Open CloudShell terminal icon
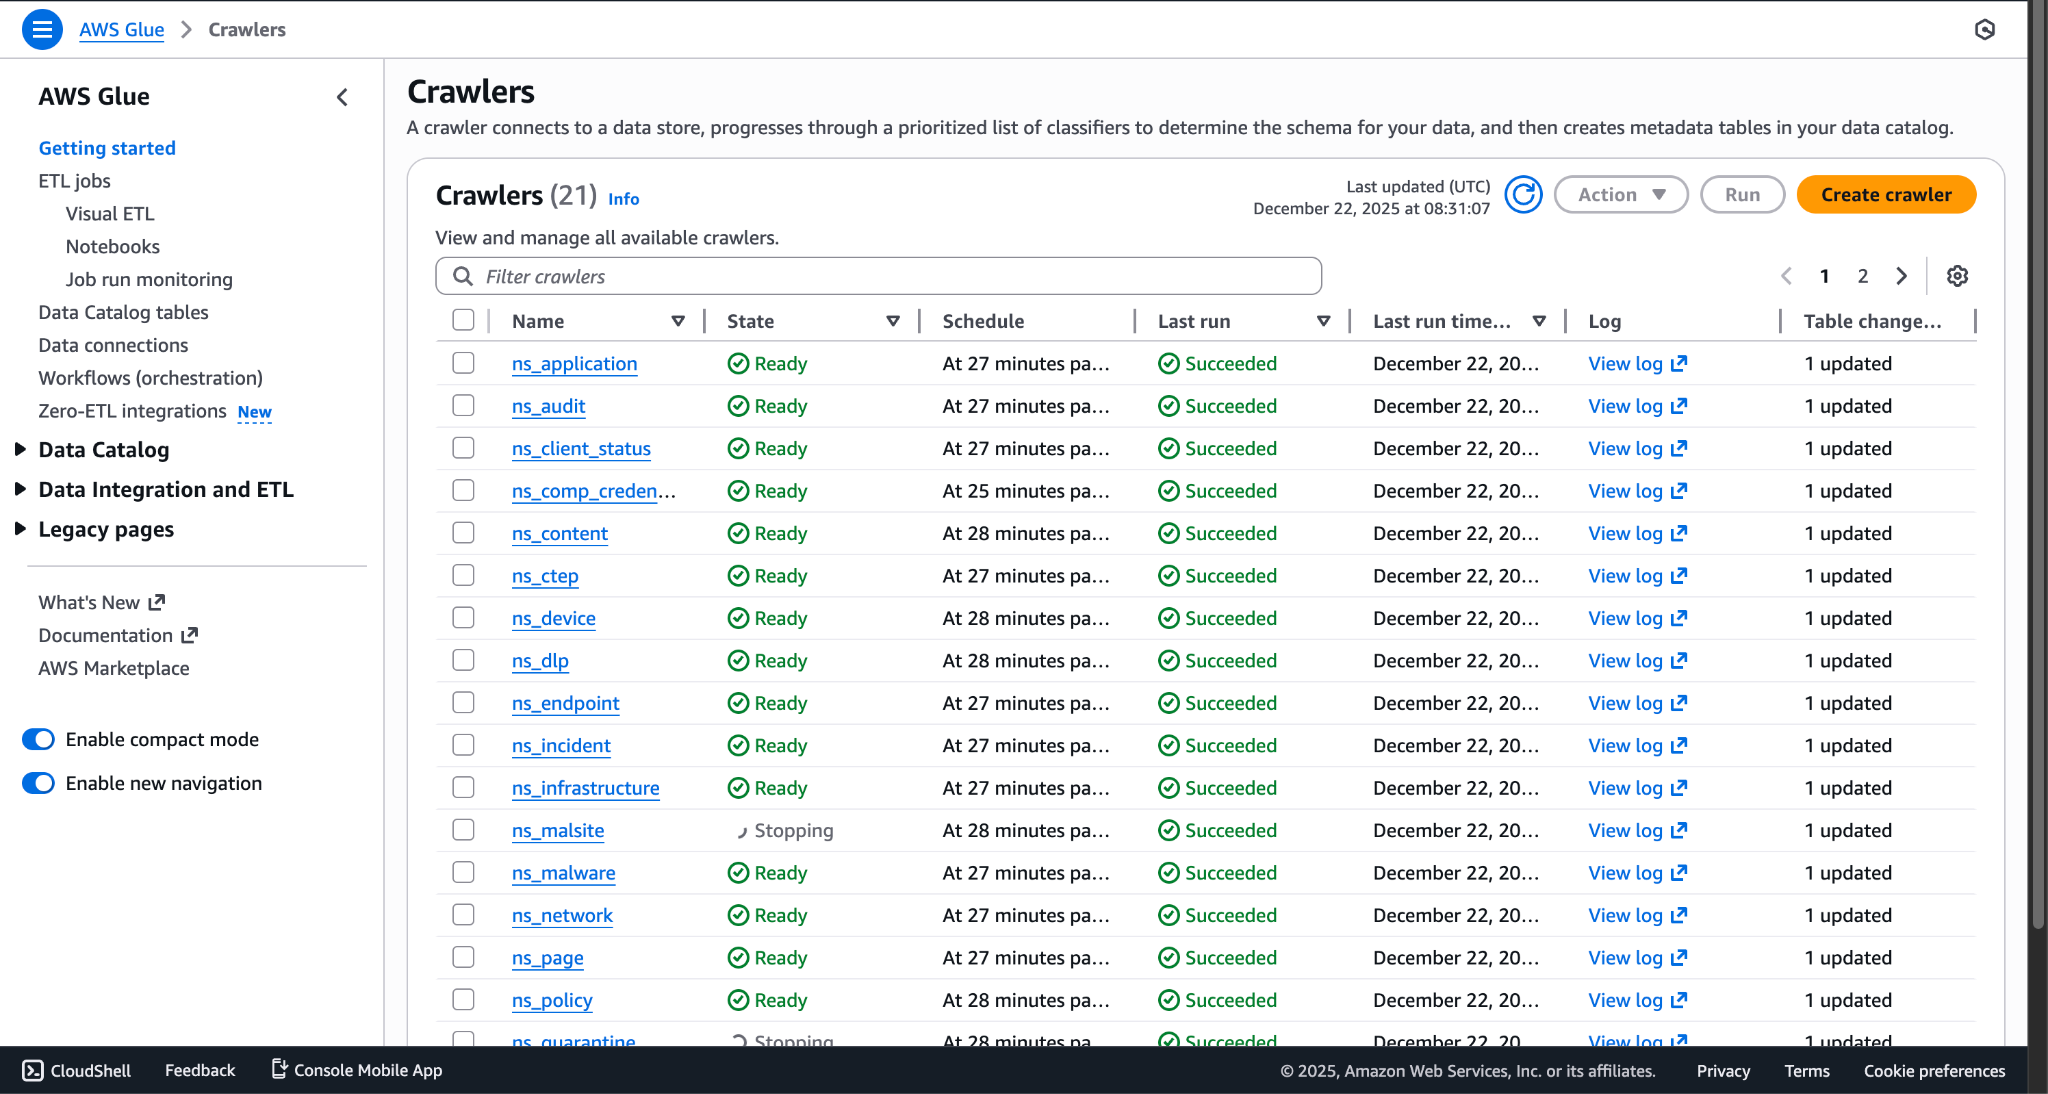The height and width of the screenshot is (1094, 2048). click(32, 1071)
